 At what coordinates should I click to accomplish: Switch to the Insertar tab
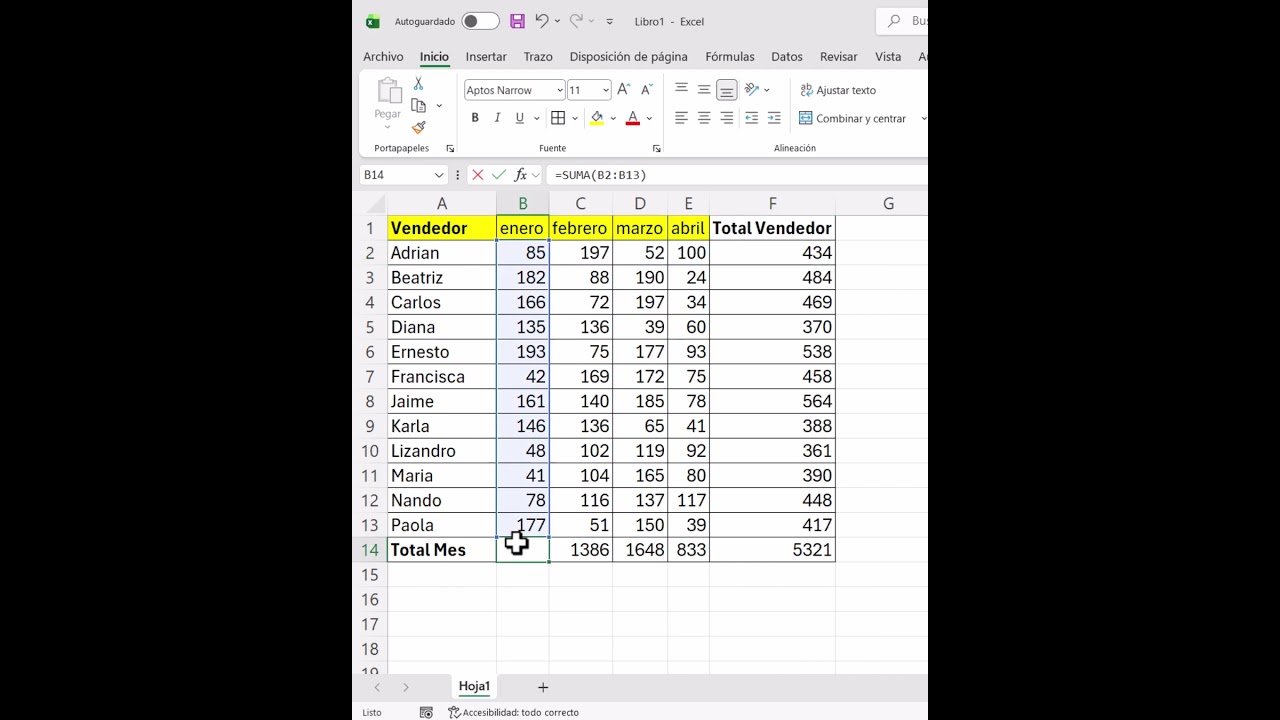[x=486, y=57]
